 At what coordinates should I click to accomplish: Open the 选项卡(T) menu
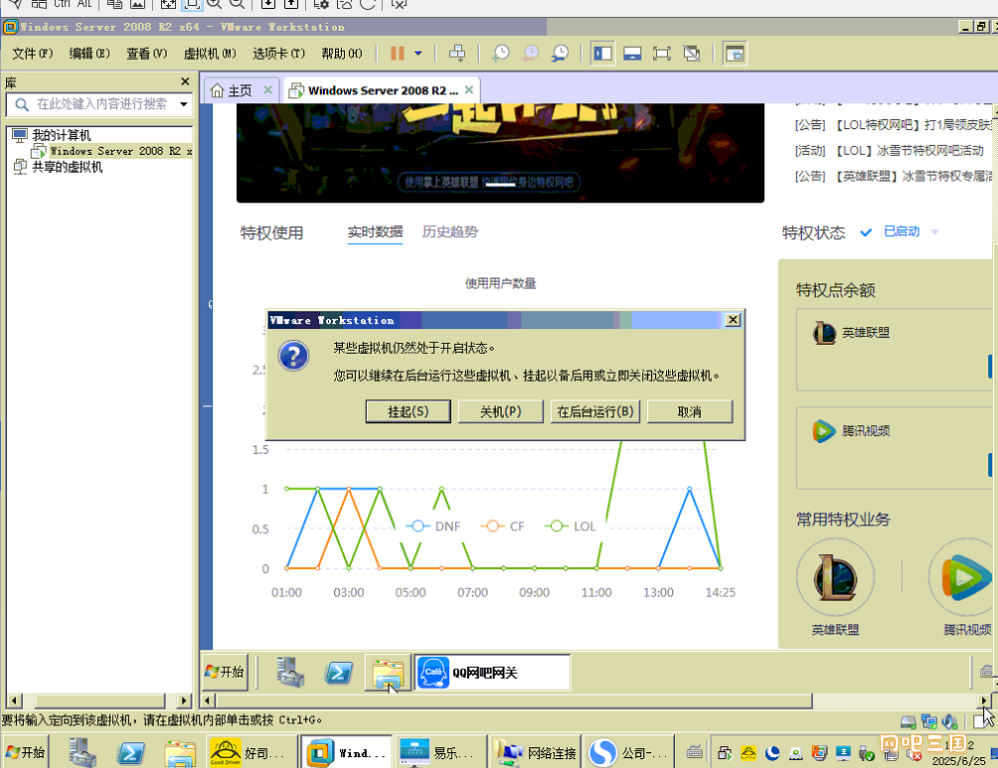click(278, 53)
